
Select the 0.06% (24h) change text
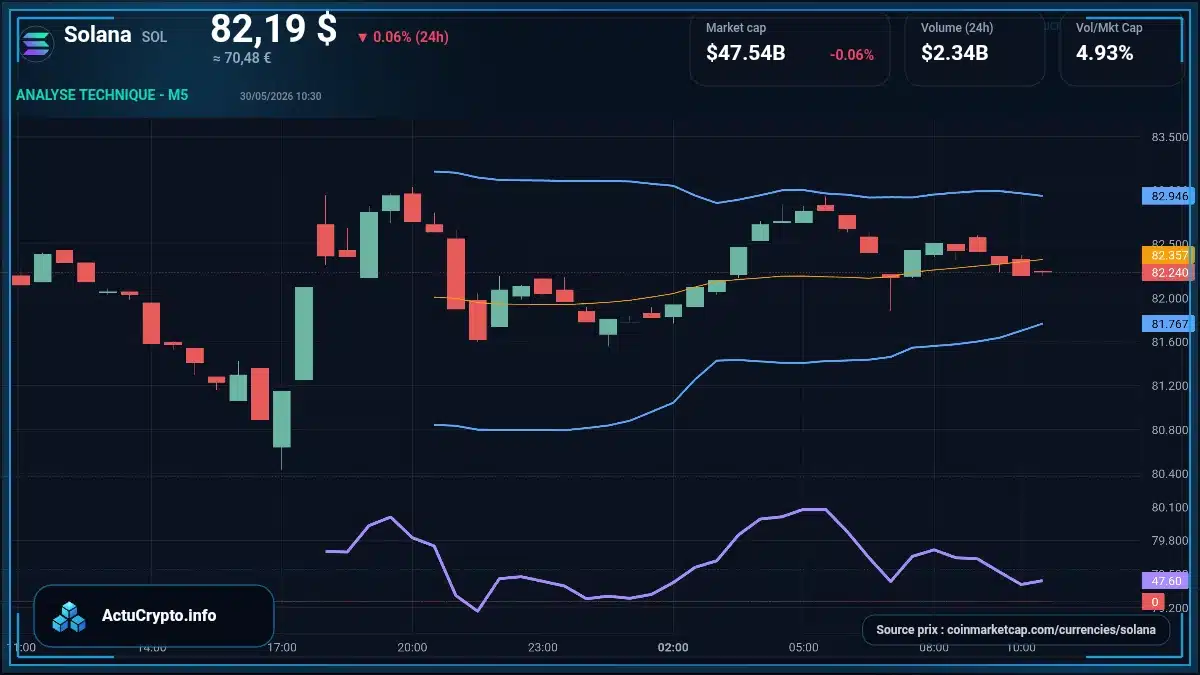coord(410,37)
